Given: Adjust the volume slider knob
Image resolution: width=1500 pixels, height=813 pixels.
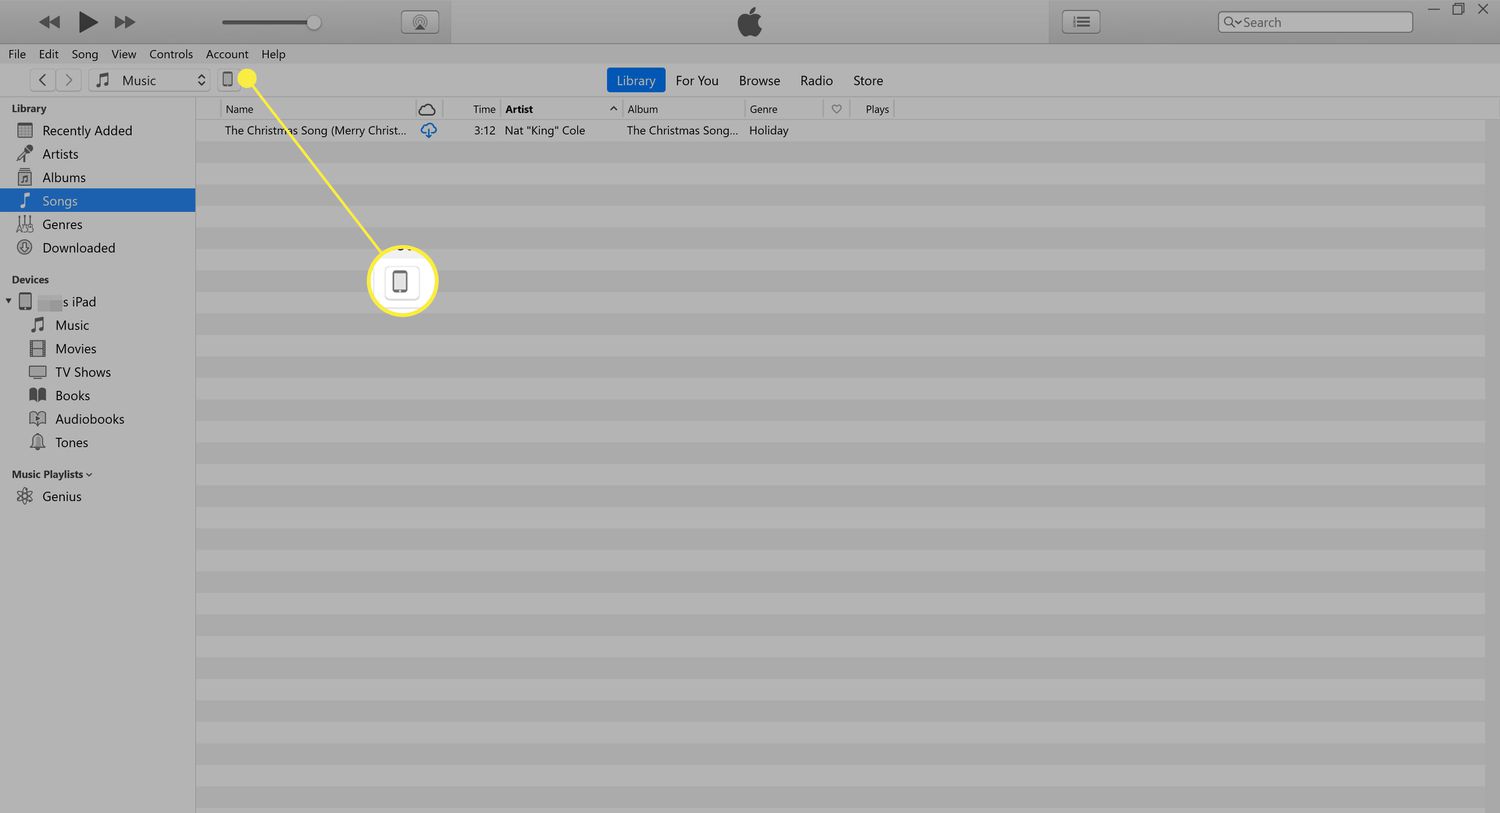Looking at the screenshot, I should pyautogui.click(x=313, y=22).
